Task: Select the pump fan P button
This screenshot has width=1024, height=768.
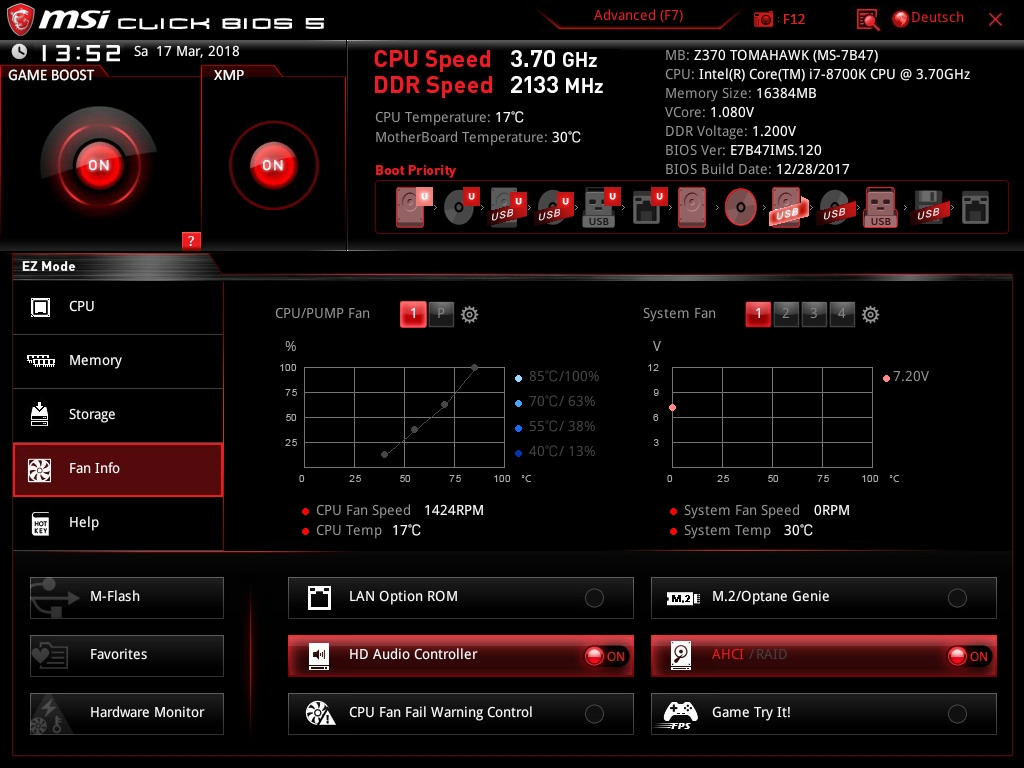Action: click(441, 314)
